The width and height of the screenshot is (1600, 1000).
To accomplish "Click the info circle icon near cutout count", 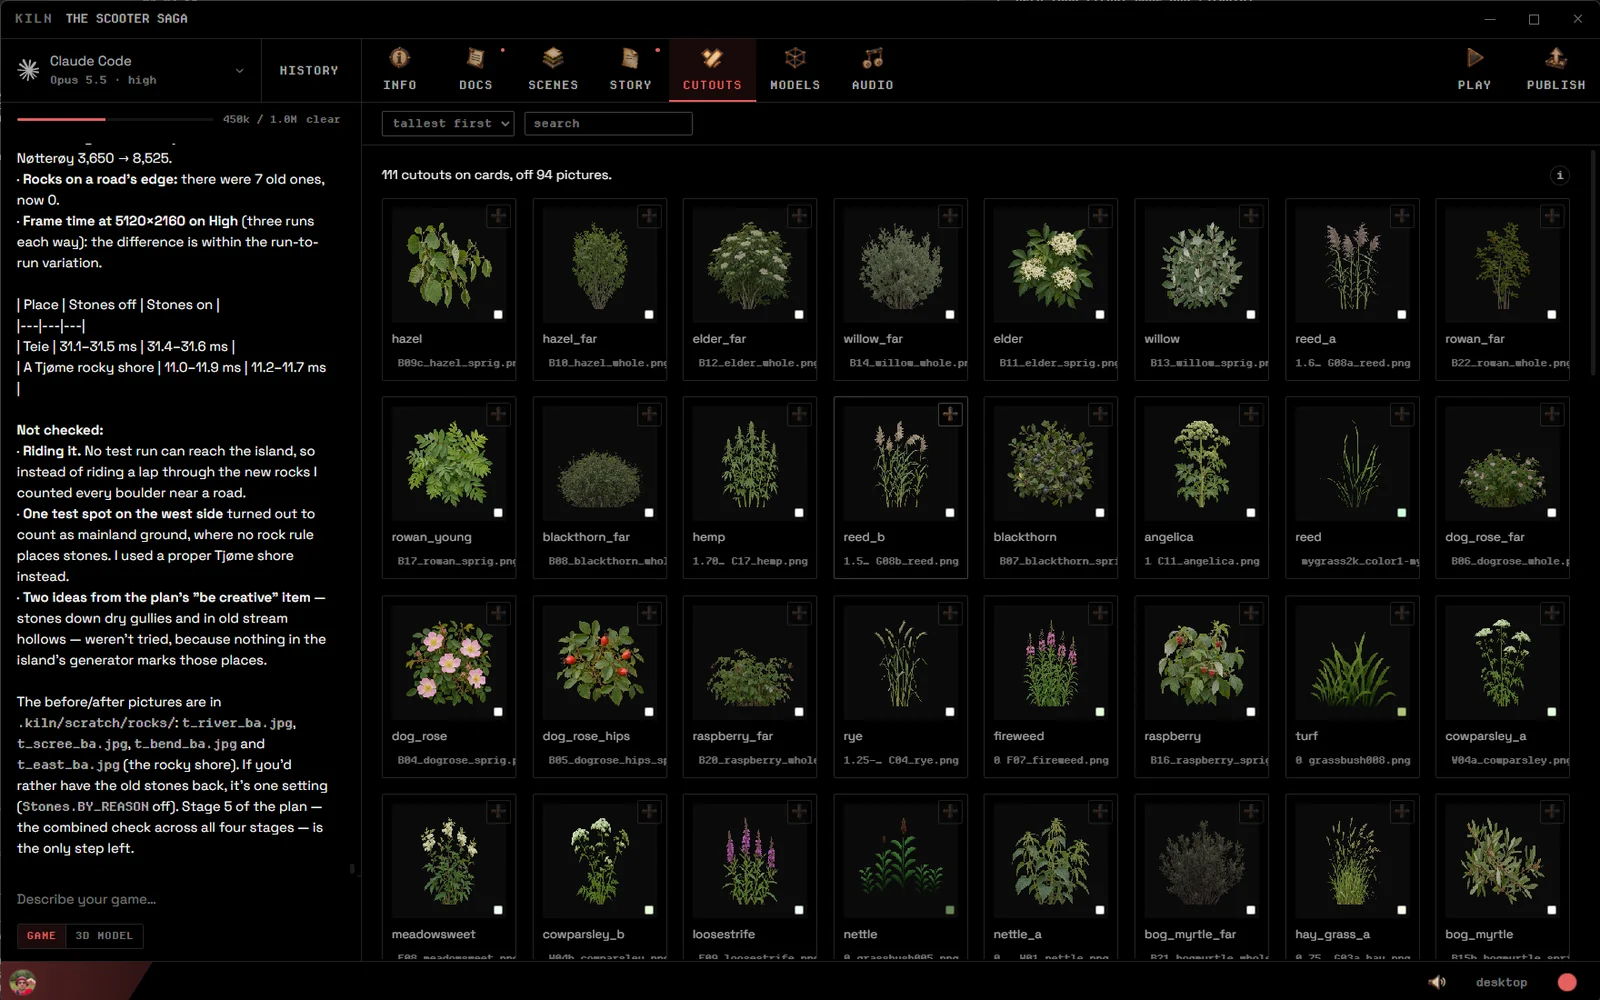I will pyautogui.click(x=1560, y=175).
